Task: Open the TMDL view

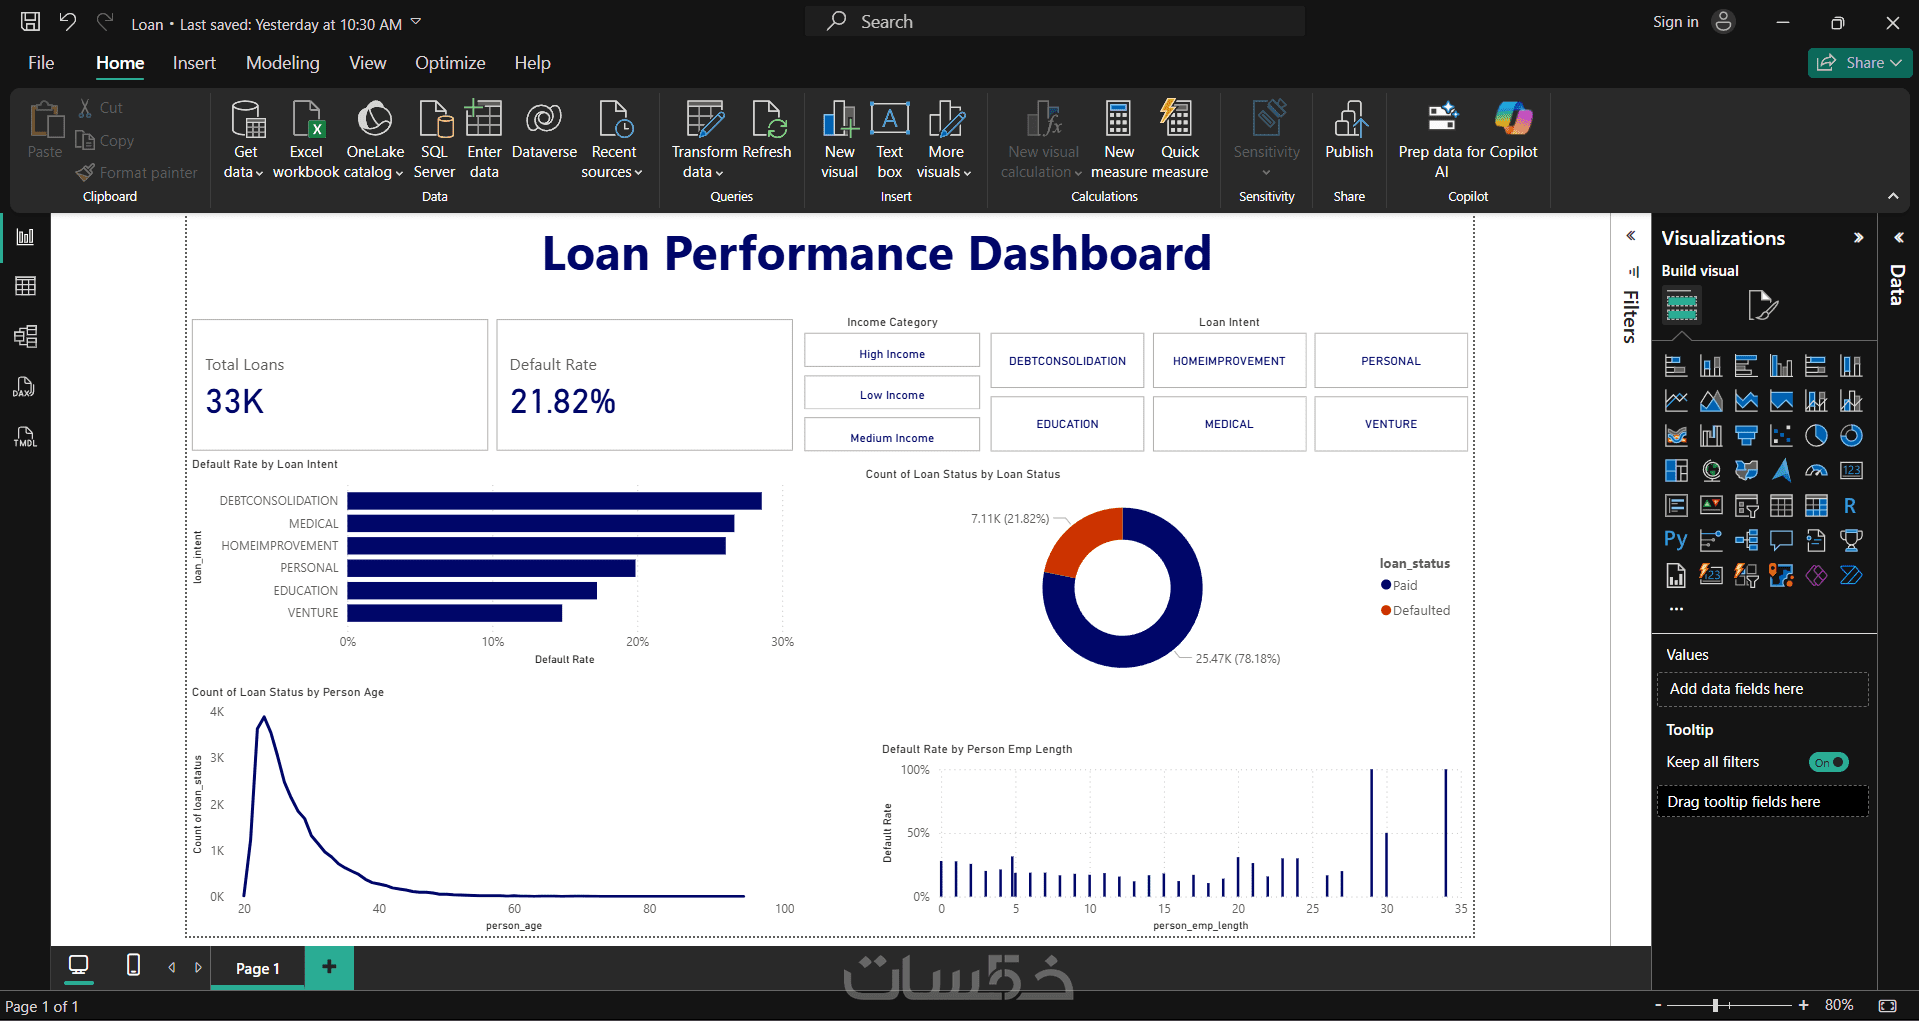Action: coord(25,437)
